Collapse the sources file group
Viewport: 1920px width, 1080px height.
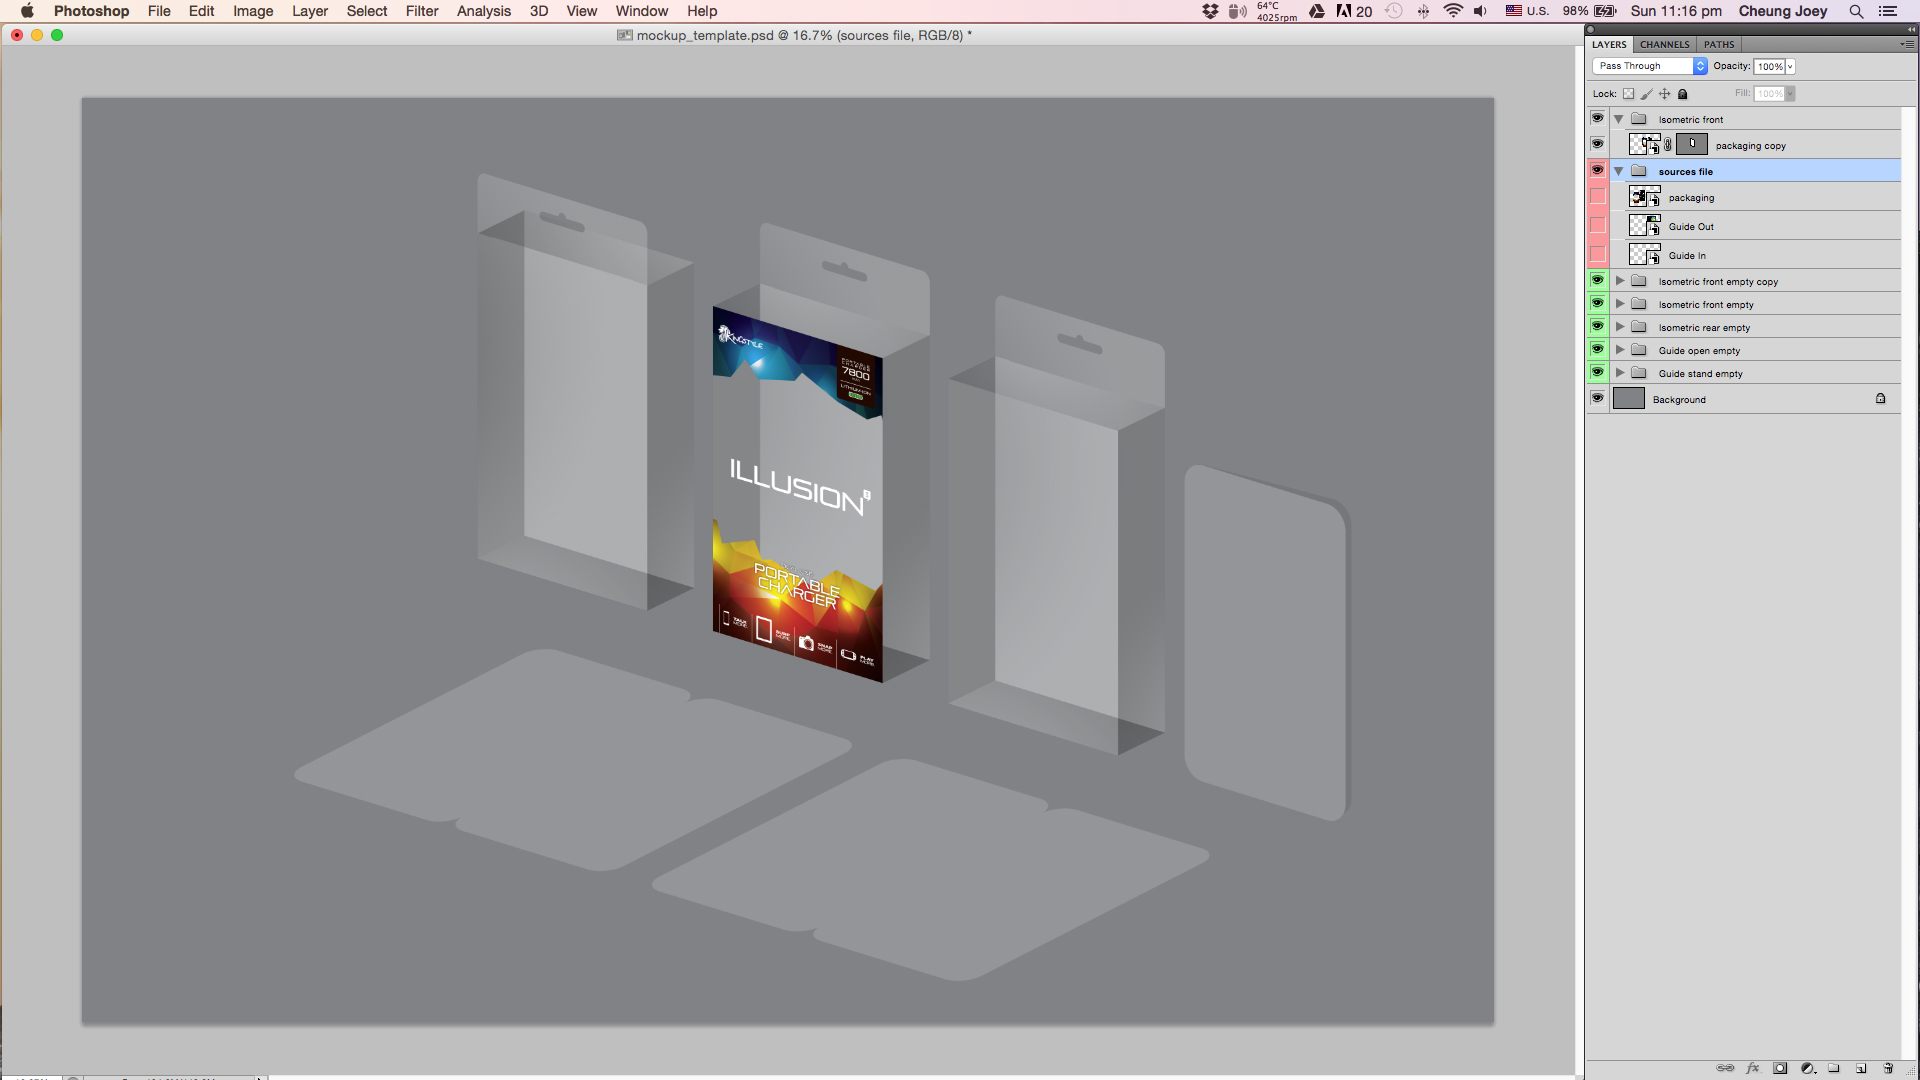pyautogui.click(x=1618, y=171)
